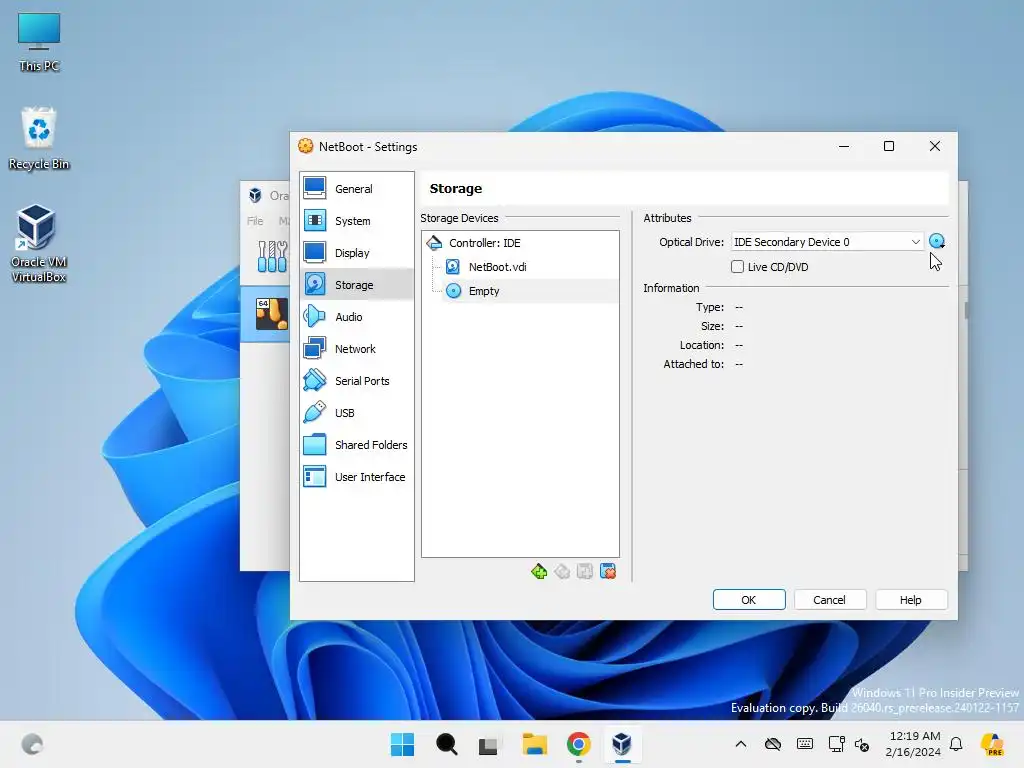Image resolution: width=1024 pixels, height=768 pixels.
Task: Show hidden tray icons chevron
Action: coord(741,744)
